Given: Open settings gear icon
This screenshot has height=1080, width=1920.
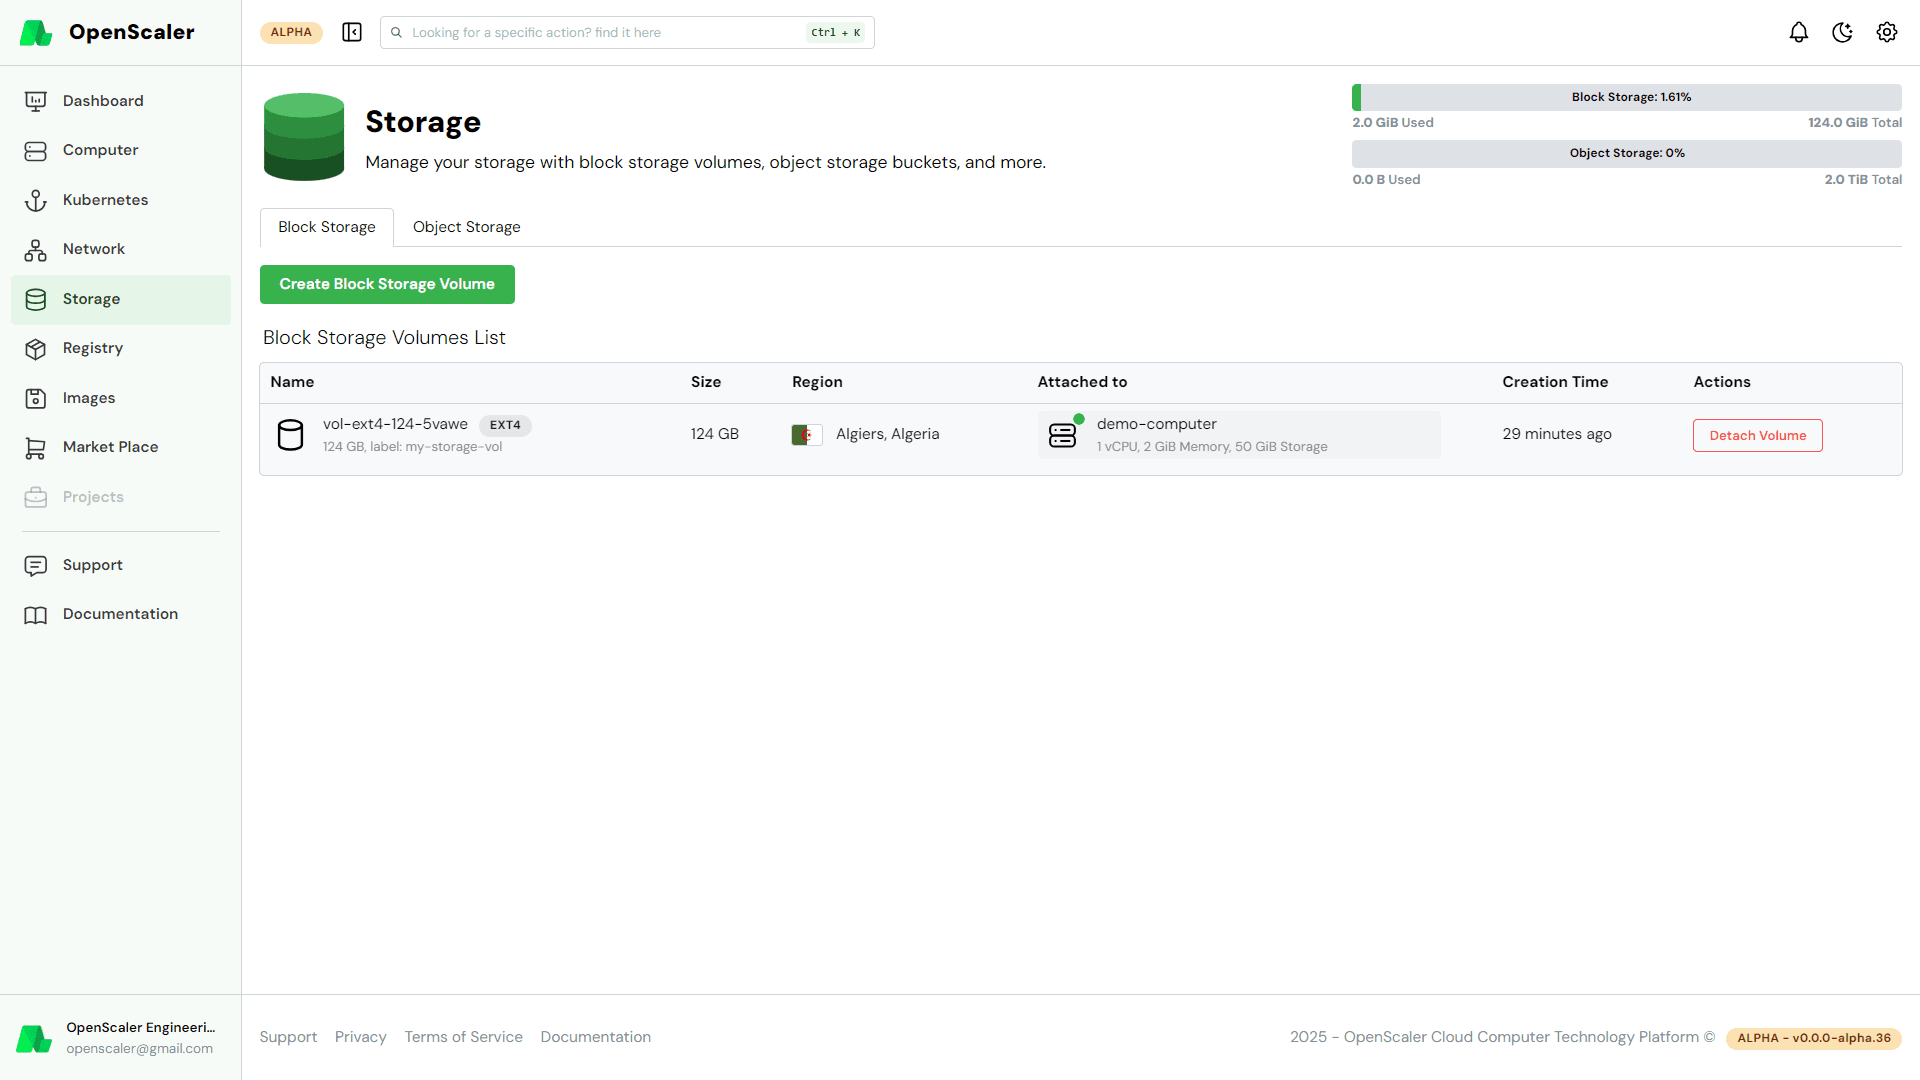Looking at the screenshot, I should pyautogui.click(x=1886, y=32).
